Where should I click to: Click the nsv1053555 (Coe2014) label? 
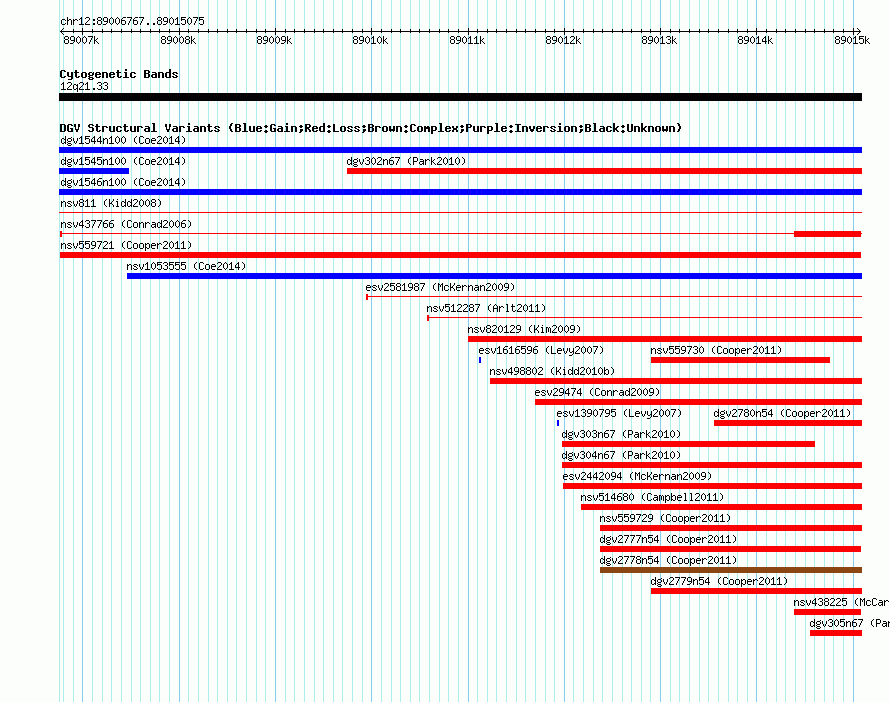[x=186, y=266]
